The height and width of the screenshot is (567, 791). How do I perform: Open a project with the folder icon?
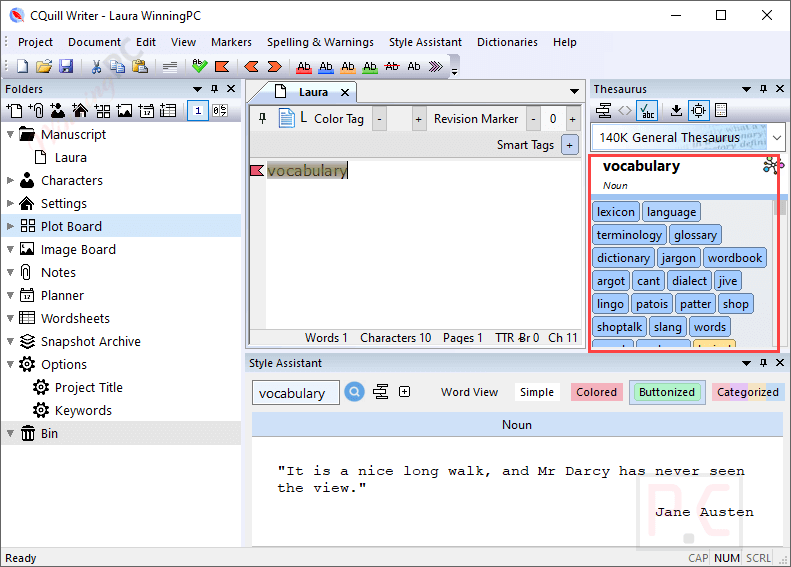pos(44,66)
